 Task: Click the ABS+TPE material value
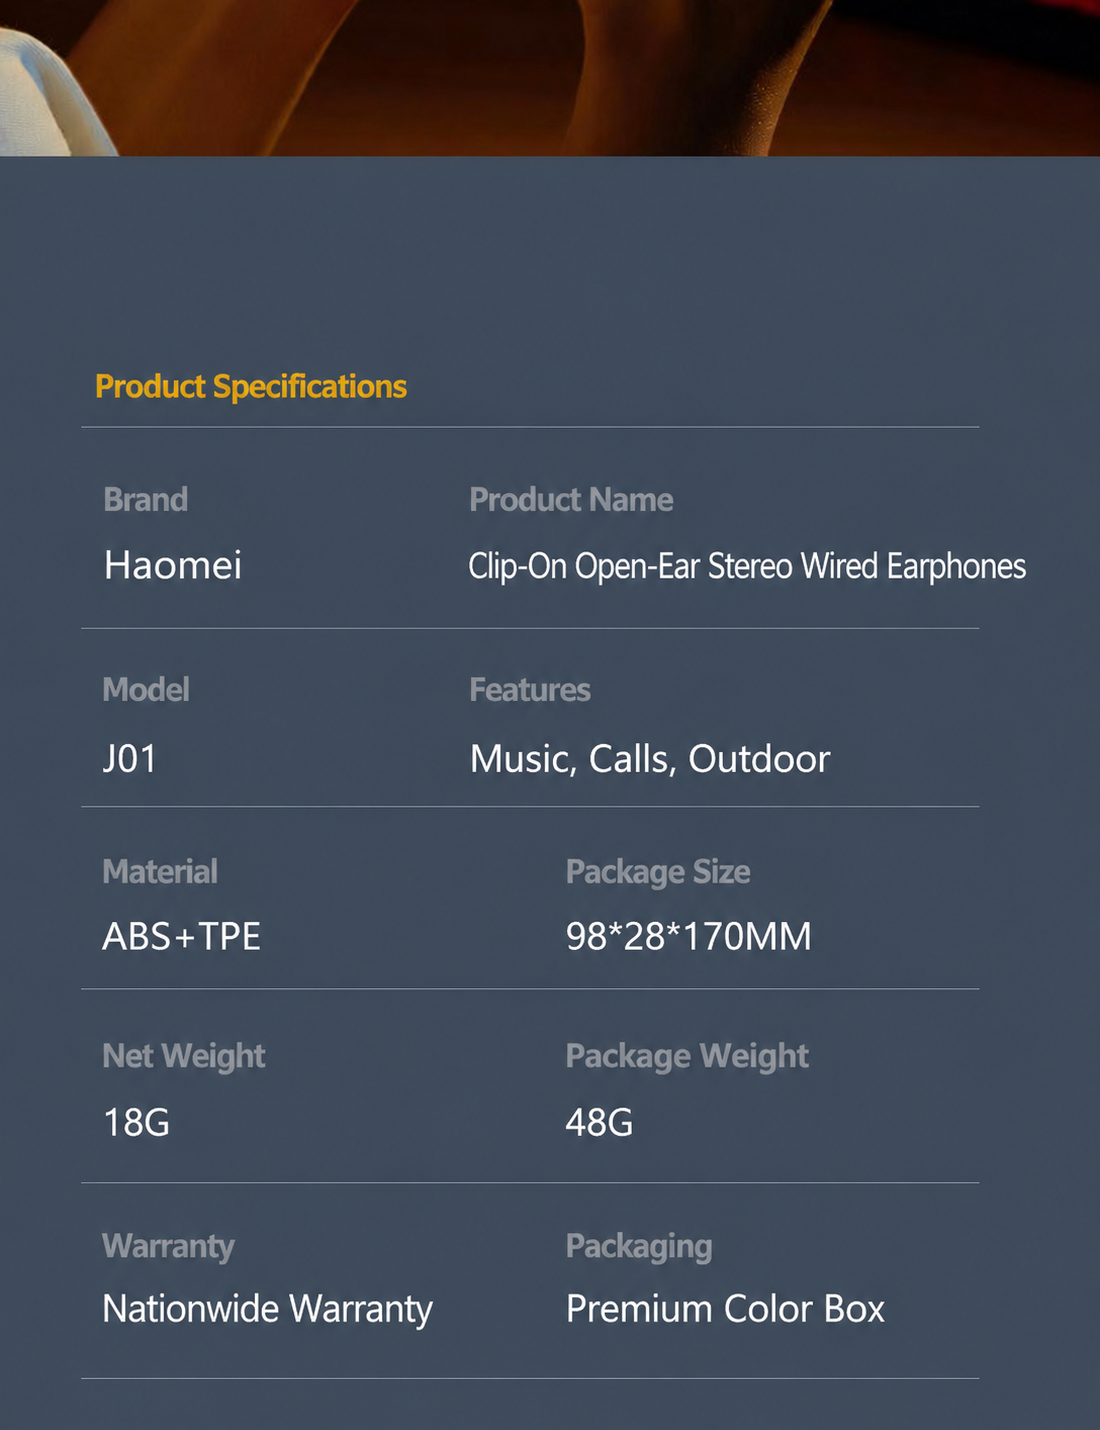182,936
